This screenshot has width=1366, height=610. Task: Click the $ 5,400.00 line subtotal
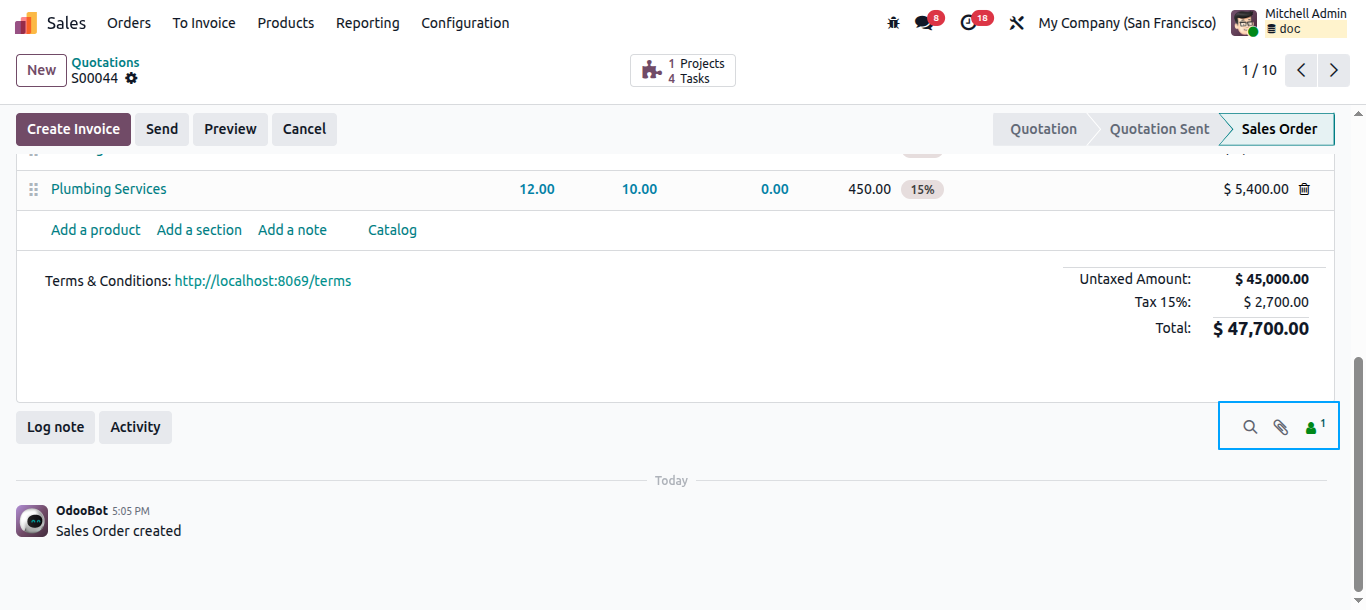click(x=1256, y=189)
